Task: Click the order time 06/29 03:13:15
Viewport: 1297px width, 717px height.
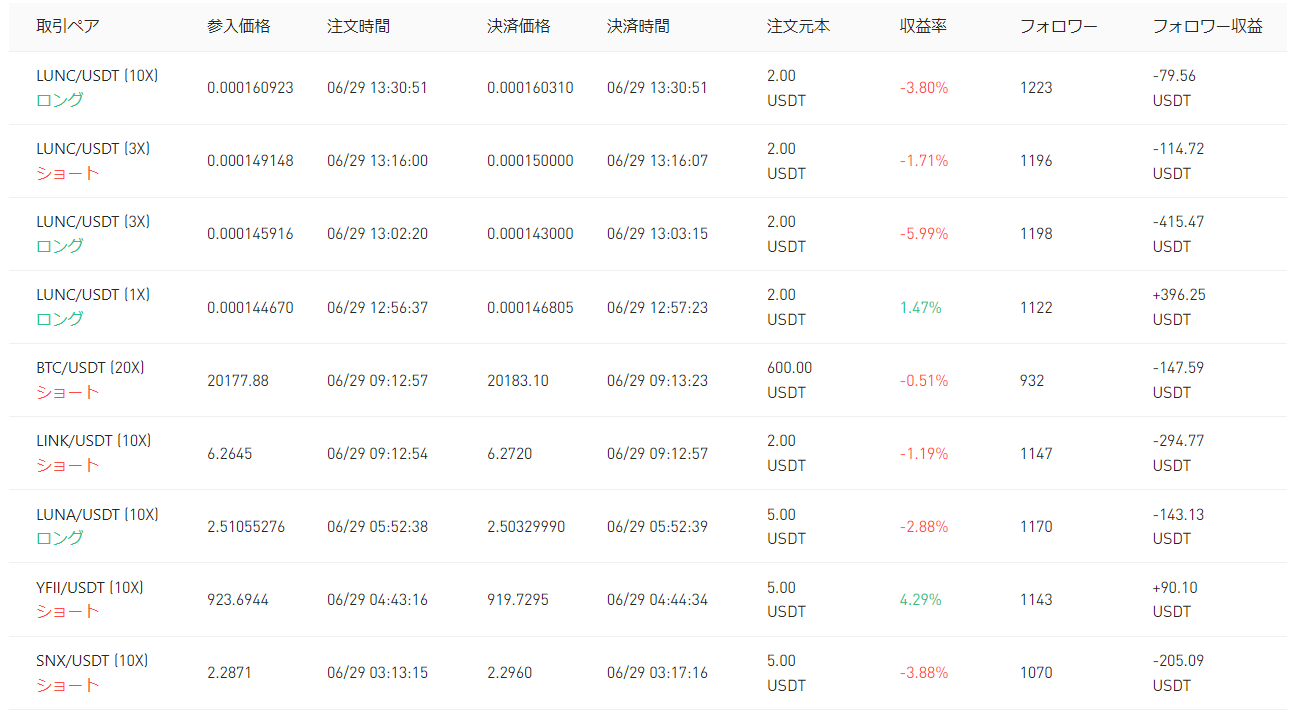Action: tap(377, 673)
